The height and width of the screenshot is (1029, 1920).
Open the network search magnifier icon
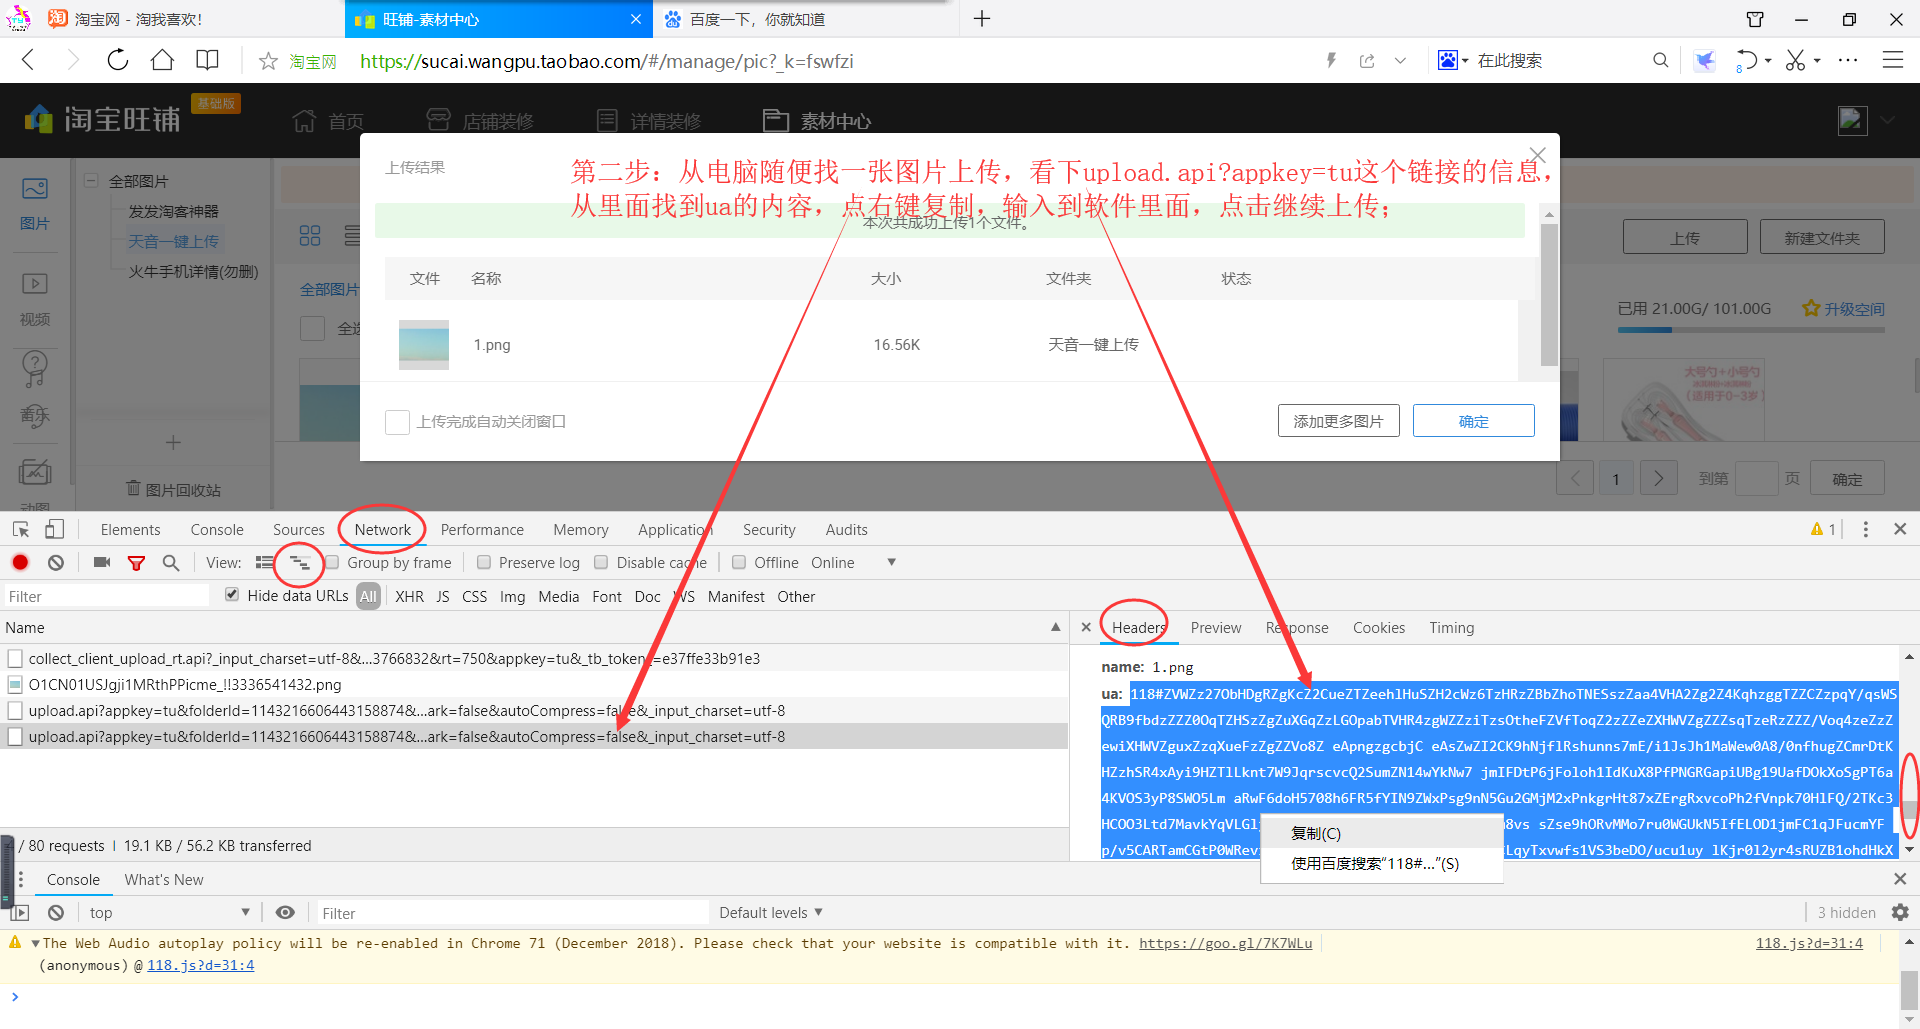171,563
